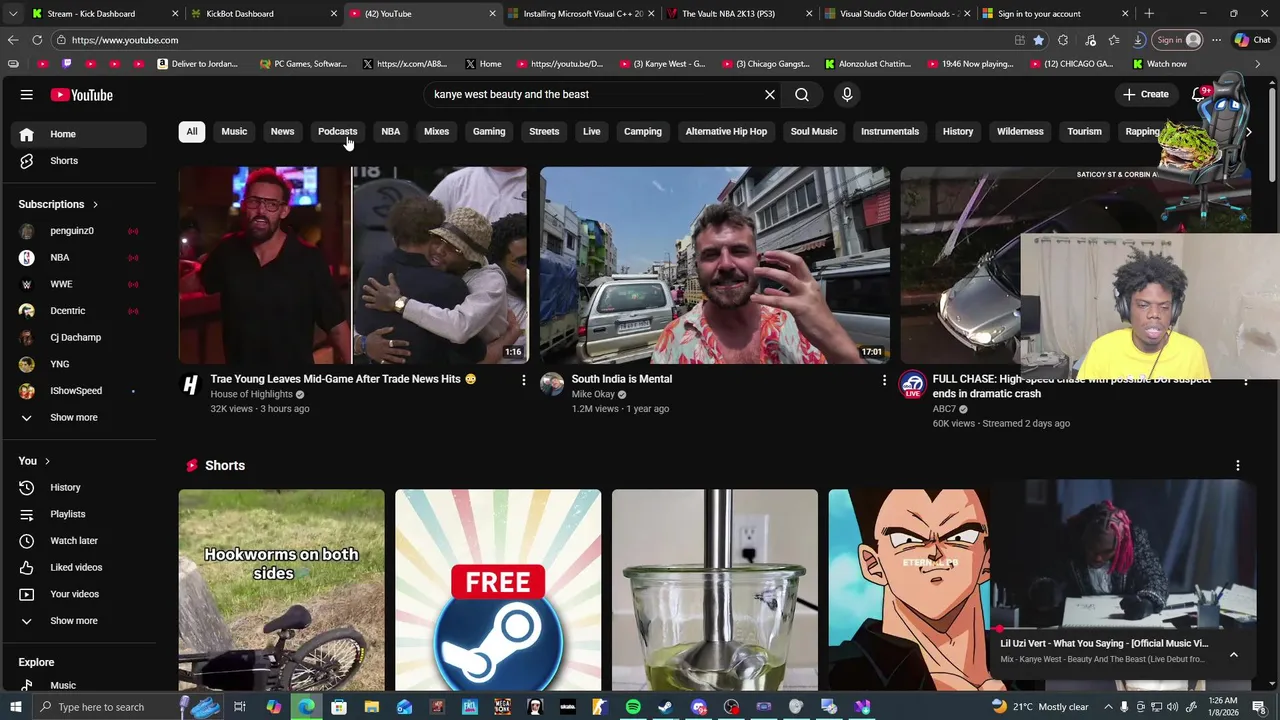Open the Hookworms on both sides short
Image resolution: width=1280 pixels, height=720 pixels.
(x=281, y=590)
